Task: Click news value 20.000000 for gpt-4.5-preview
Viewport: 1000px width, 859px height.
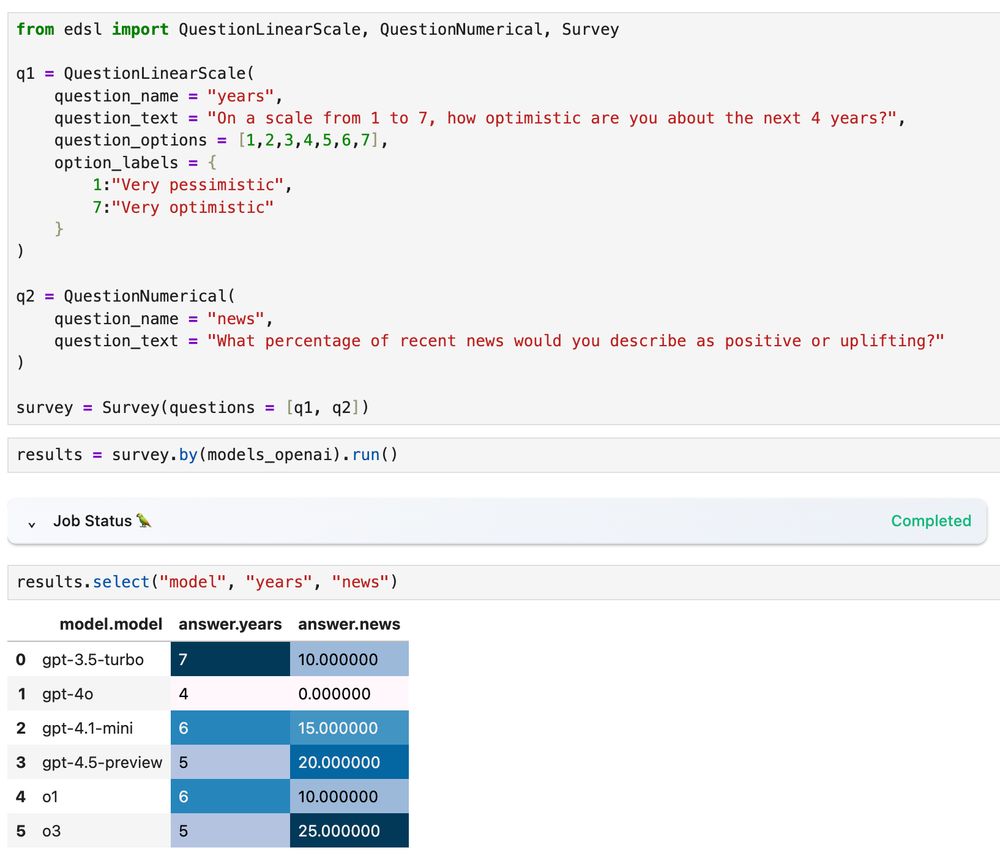Action: [349, 762]
